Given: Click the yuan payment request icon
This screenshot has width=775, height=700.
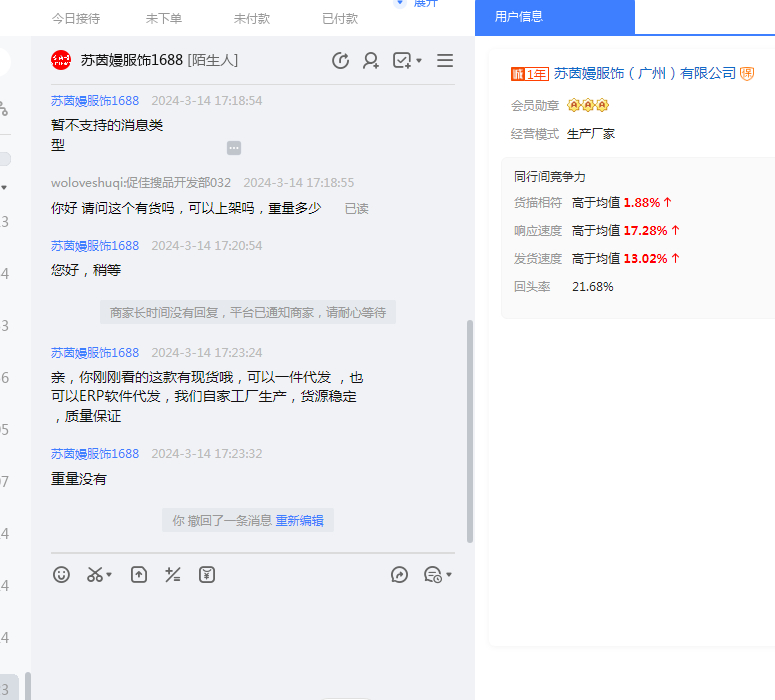Looking at the screenshot, I should pyautogui.click(x=207, y=575).
